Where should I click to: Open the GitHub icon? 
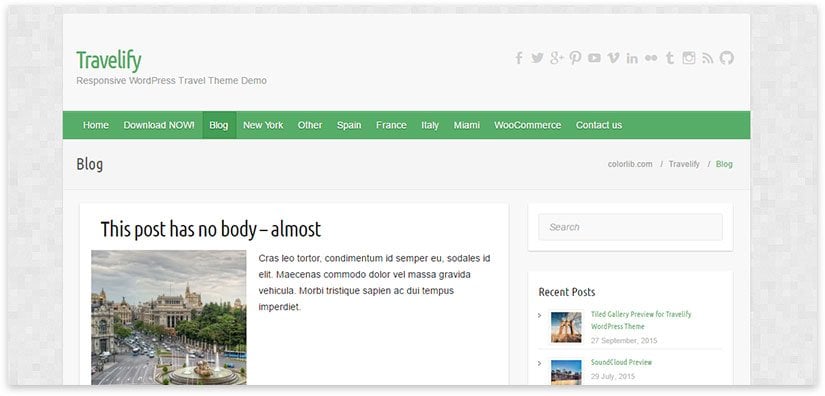coord(727,58)
